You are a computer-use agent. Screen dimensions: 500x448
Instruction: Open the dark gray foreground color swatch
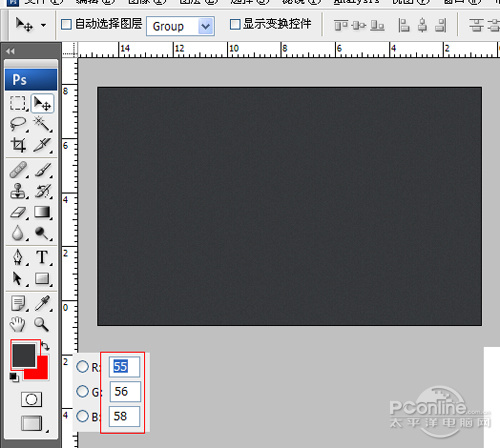click(x=24, y=355)
